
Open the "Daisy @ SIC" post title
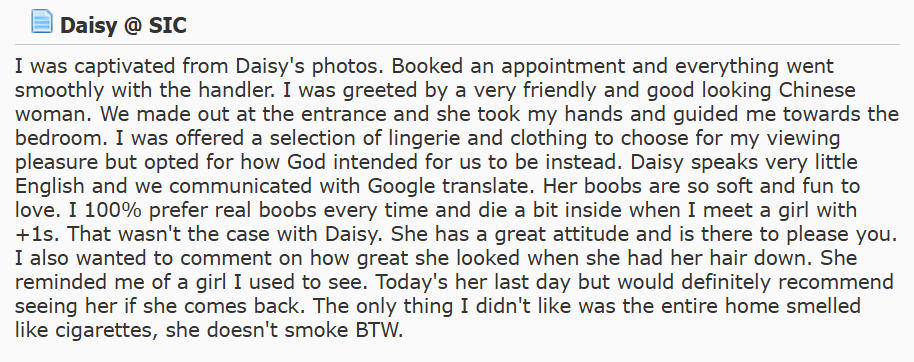(123, 26)
